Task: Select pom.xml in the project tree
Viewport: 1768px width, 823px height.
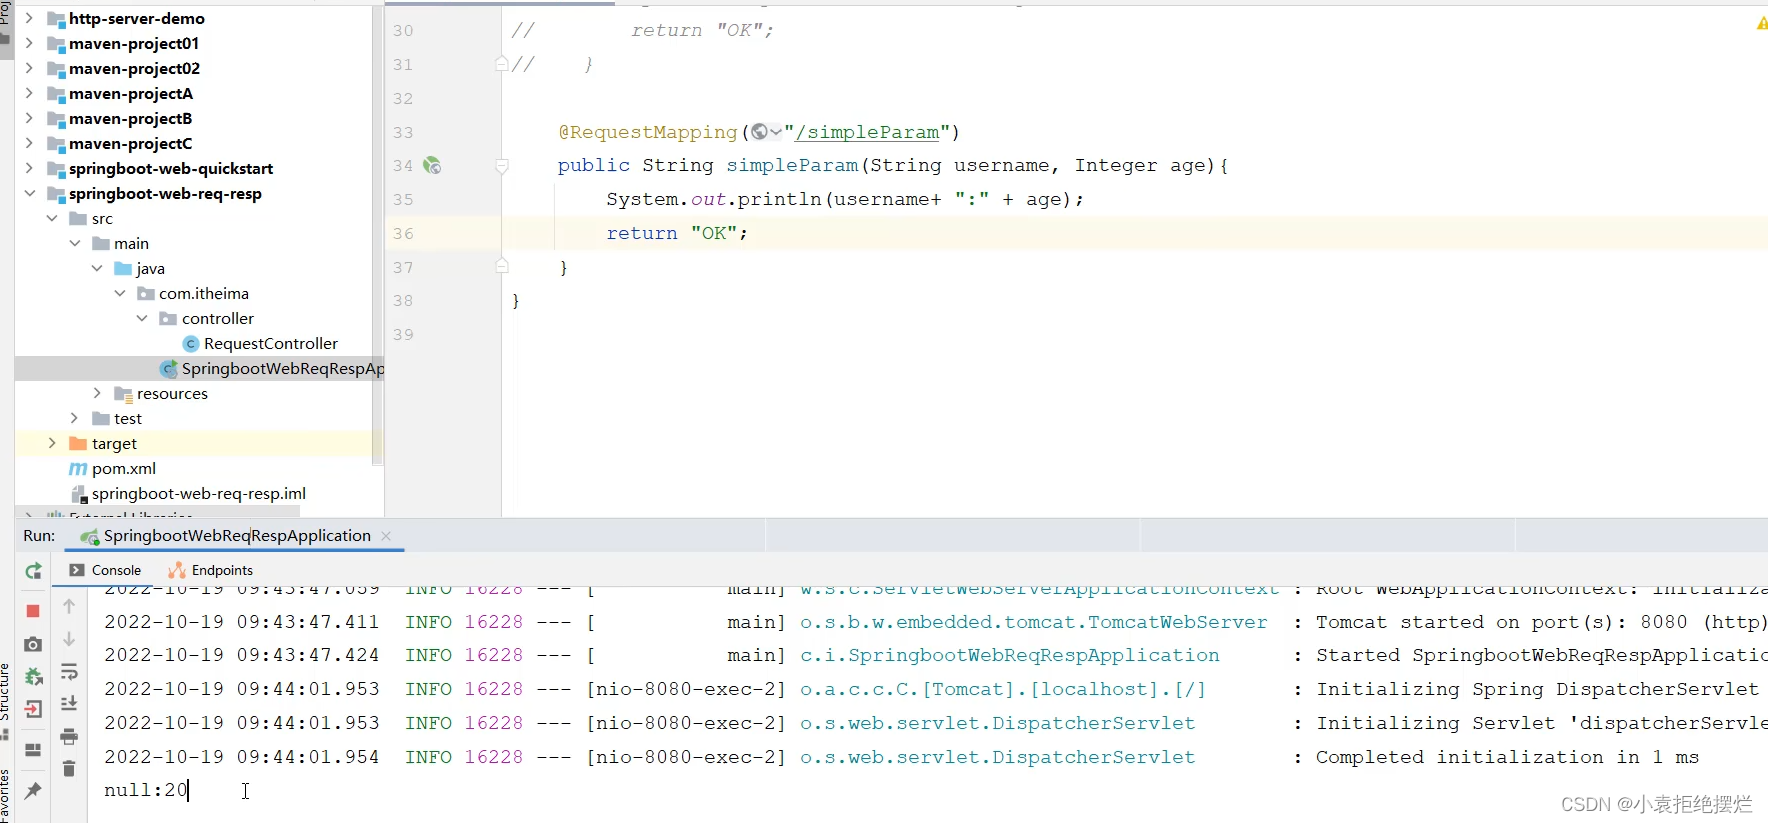Action: 124,468
